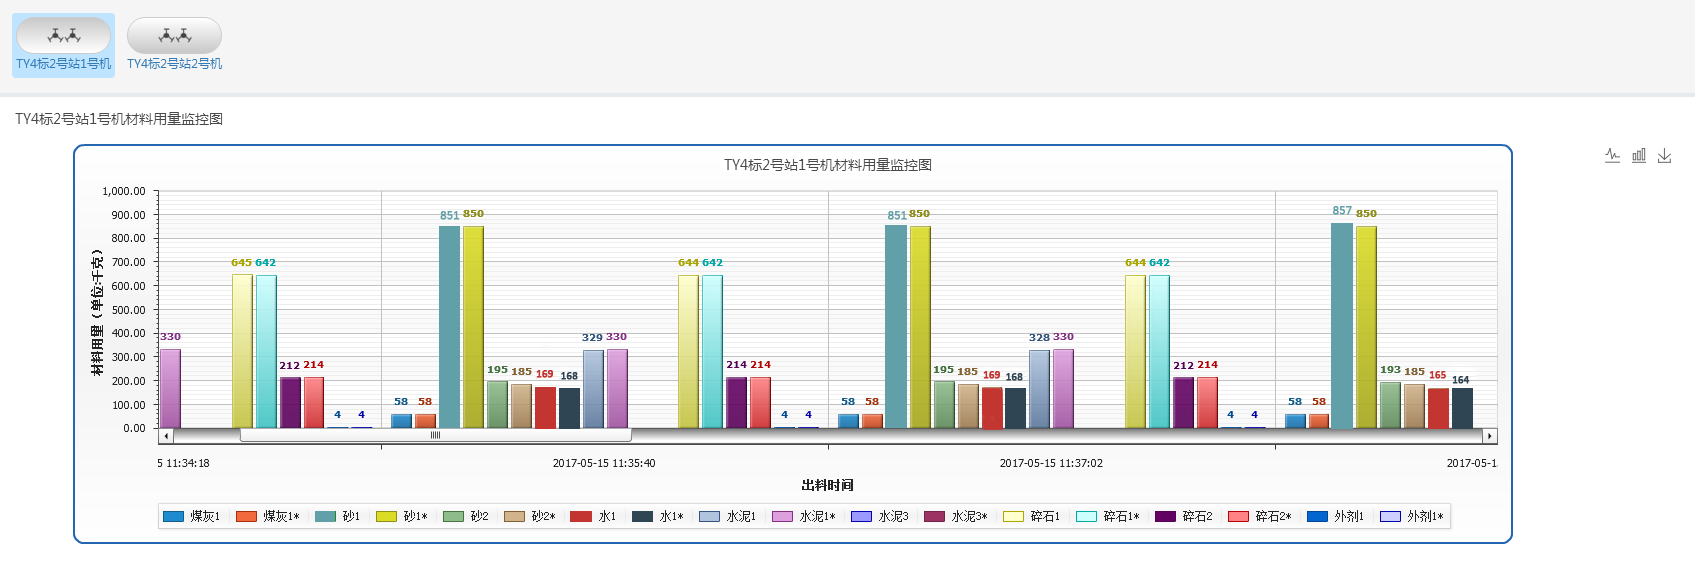This screenshot has width=1695, height=571.
Task: Click the 碎石2* red legend swatch
Action: (x=1238, y=516)
